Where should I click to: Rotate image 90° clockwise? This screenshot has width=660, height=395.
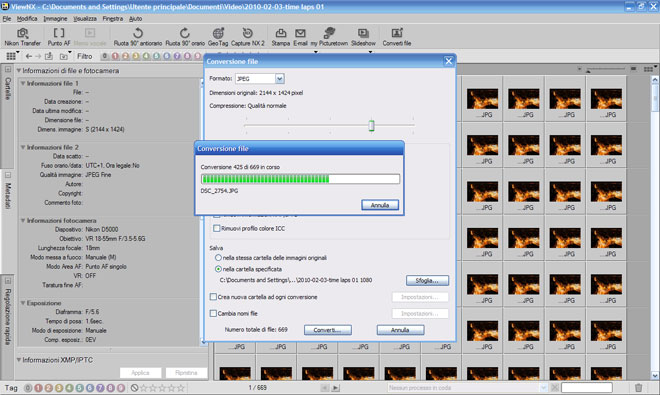[185, 37]
